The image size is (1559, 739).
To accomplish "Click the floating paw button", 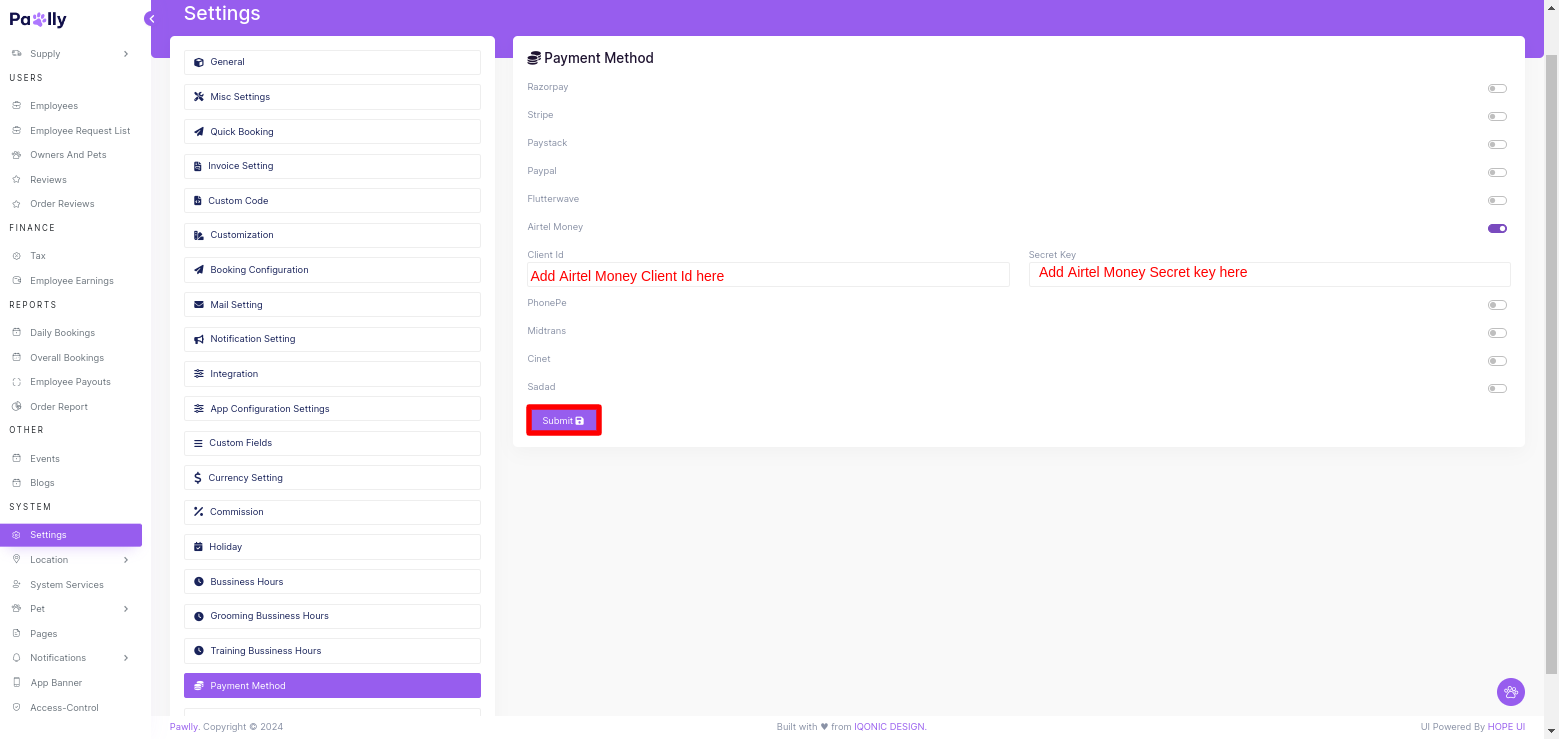I will 1510,691.
